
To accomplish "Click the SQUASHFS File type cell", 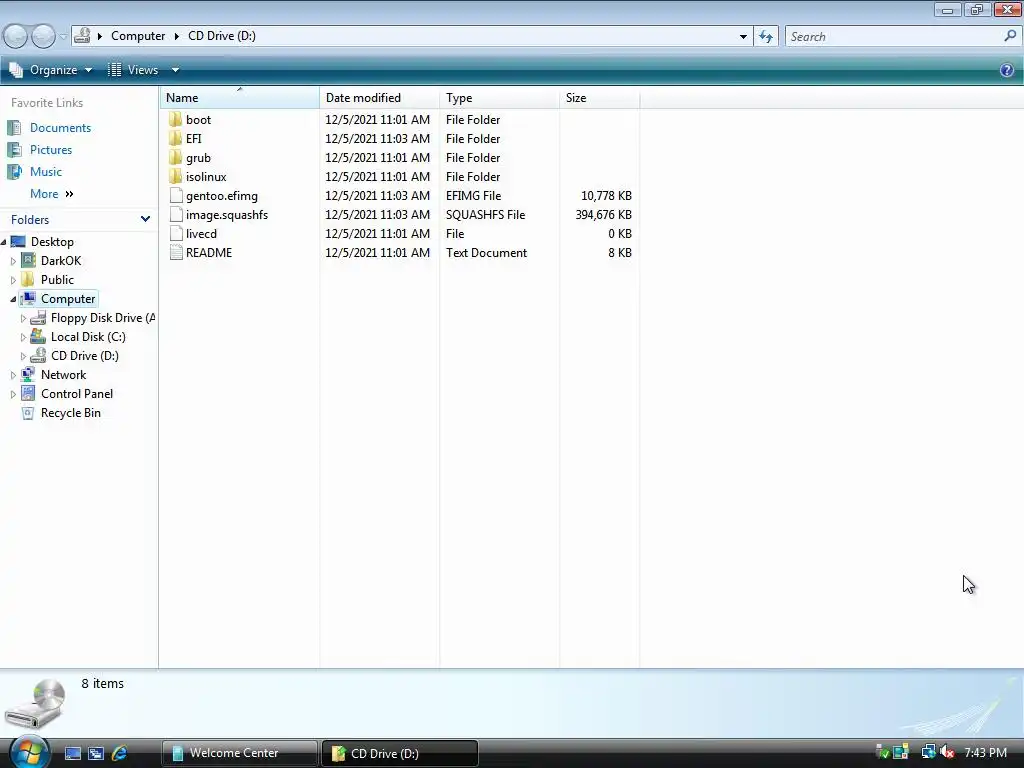I will (x=485, y=214).
